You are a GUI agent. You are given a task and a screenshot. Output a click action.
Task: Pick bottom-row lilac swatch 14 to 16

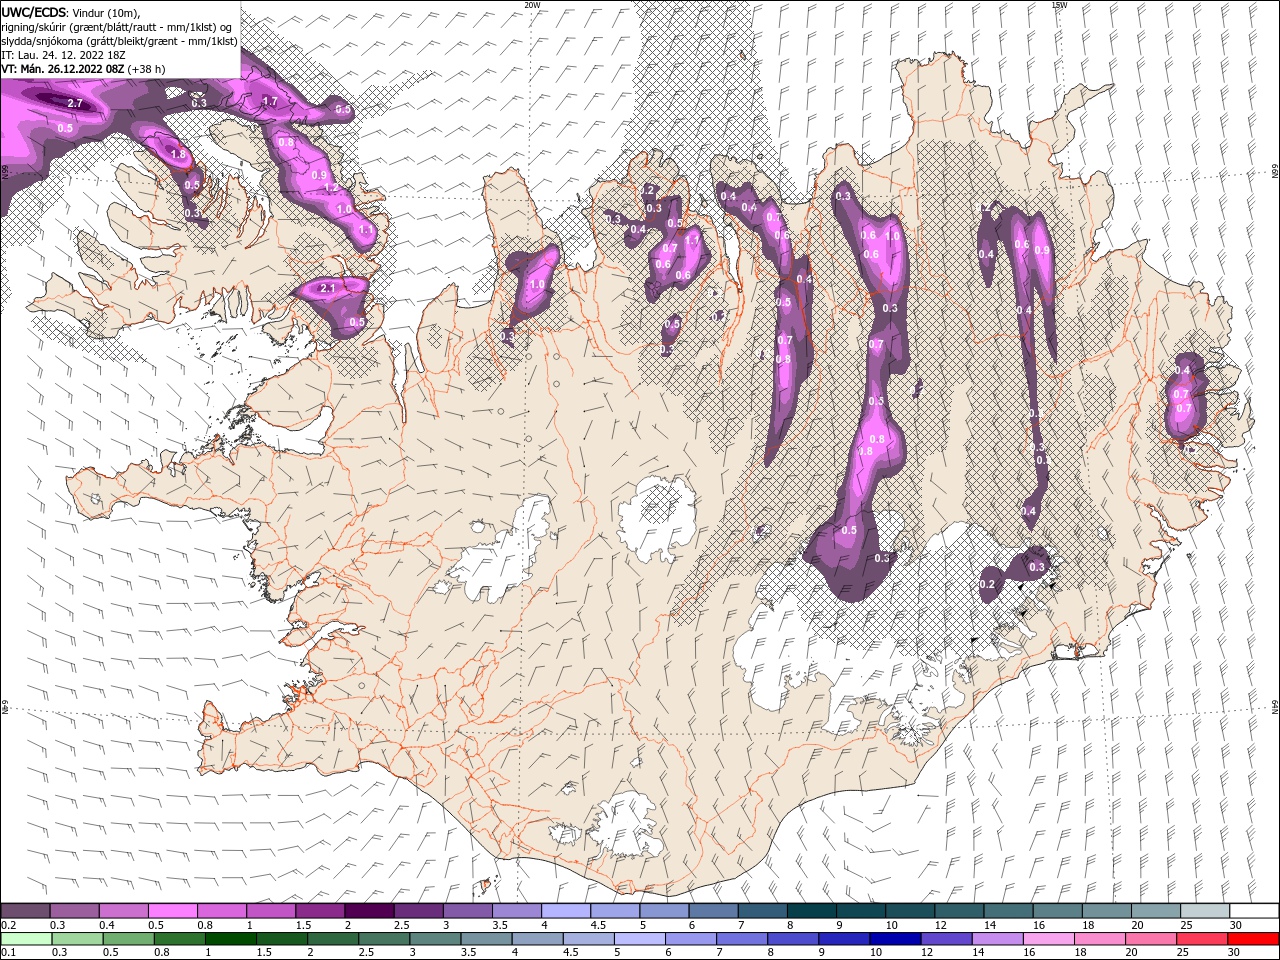(998, 939)
